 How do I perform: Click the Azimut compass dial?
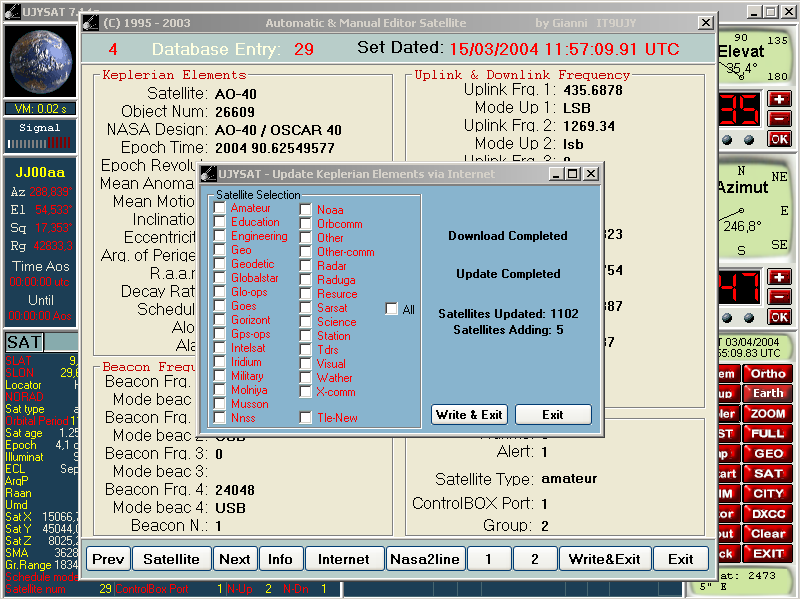pos(756,211)
